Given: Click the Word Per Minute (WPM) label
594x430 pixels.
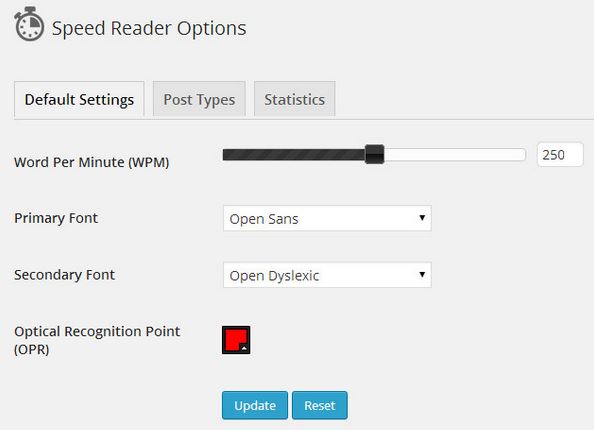Looking at the screenshot, I should tap(92, 162).
